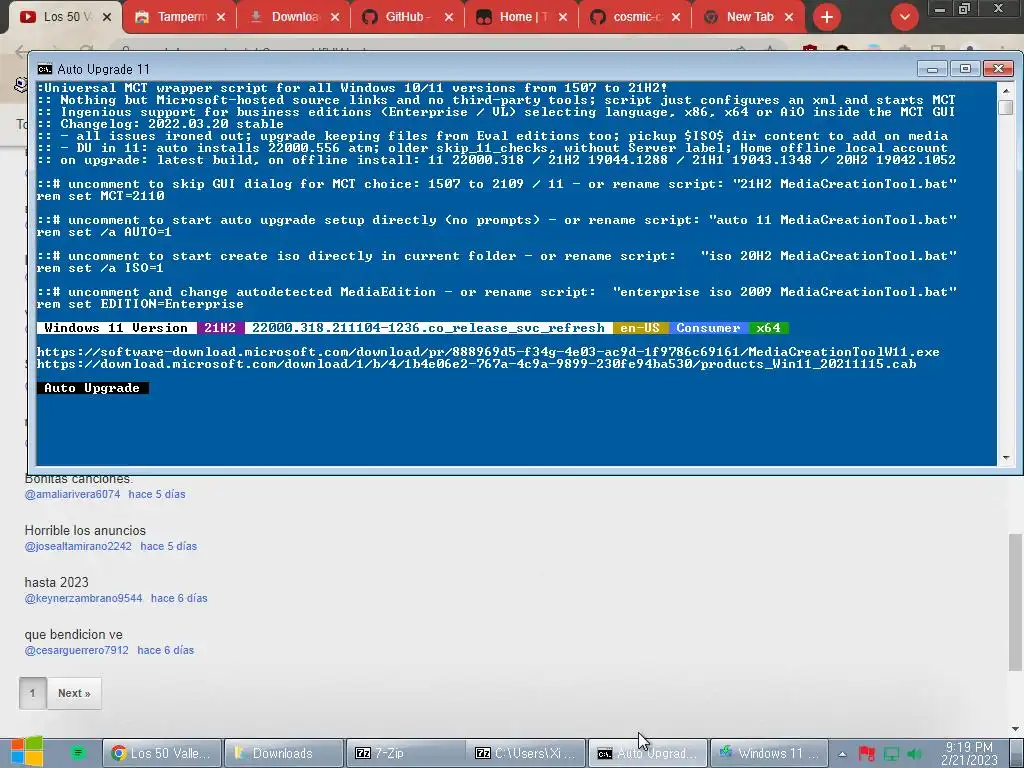Go to the Next comments page
The height and width of the screenshot is (768, 1024).
(x=74, y=693)
